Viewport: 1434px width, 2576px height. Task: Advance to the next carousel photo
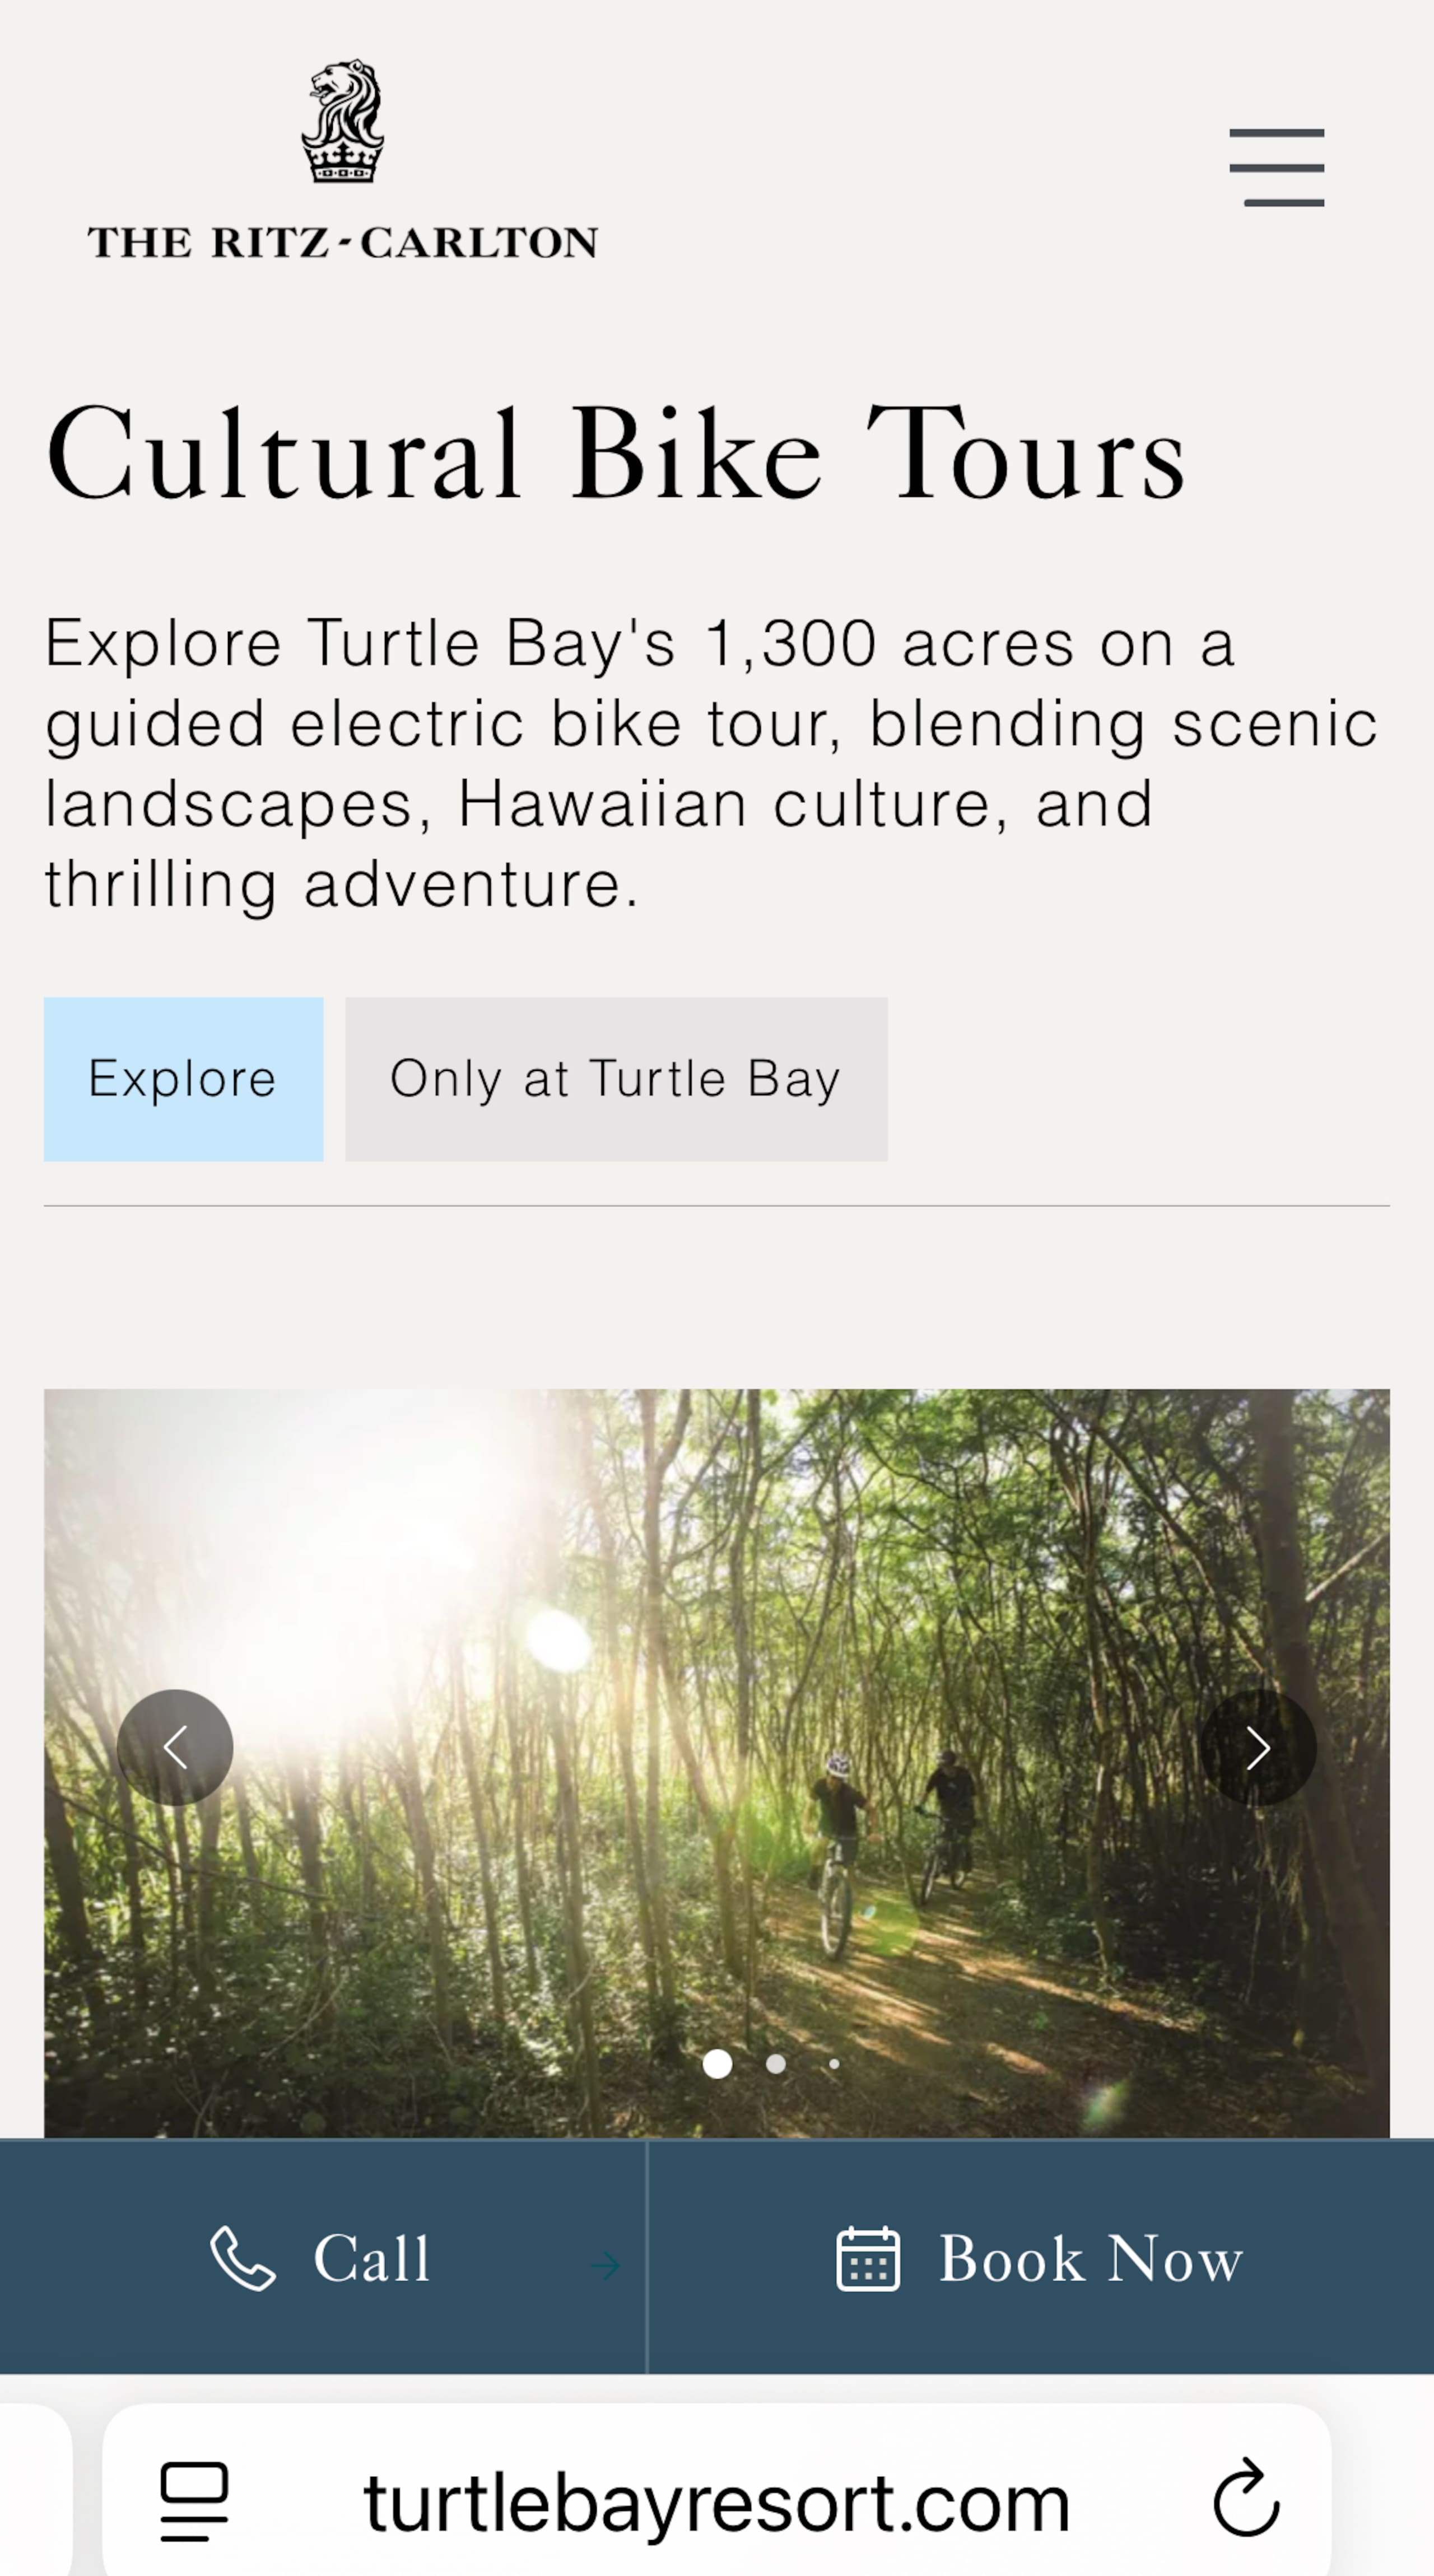click(x=1258, y=1747)
